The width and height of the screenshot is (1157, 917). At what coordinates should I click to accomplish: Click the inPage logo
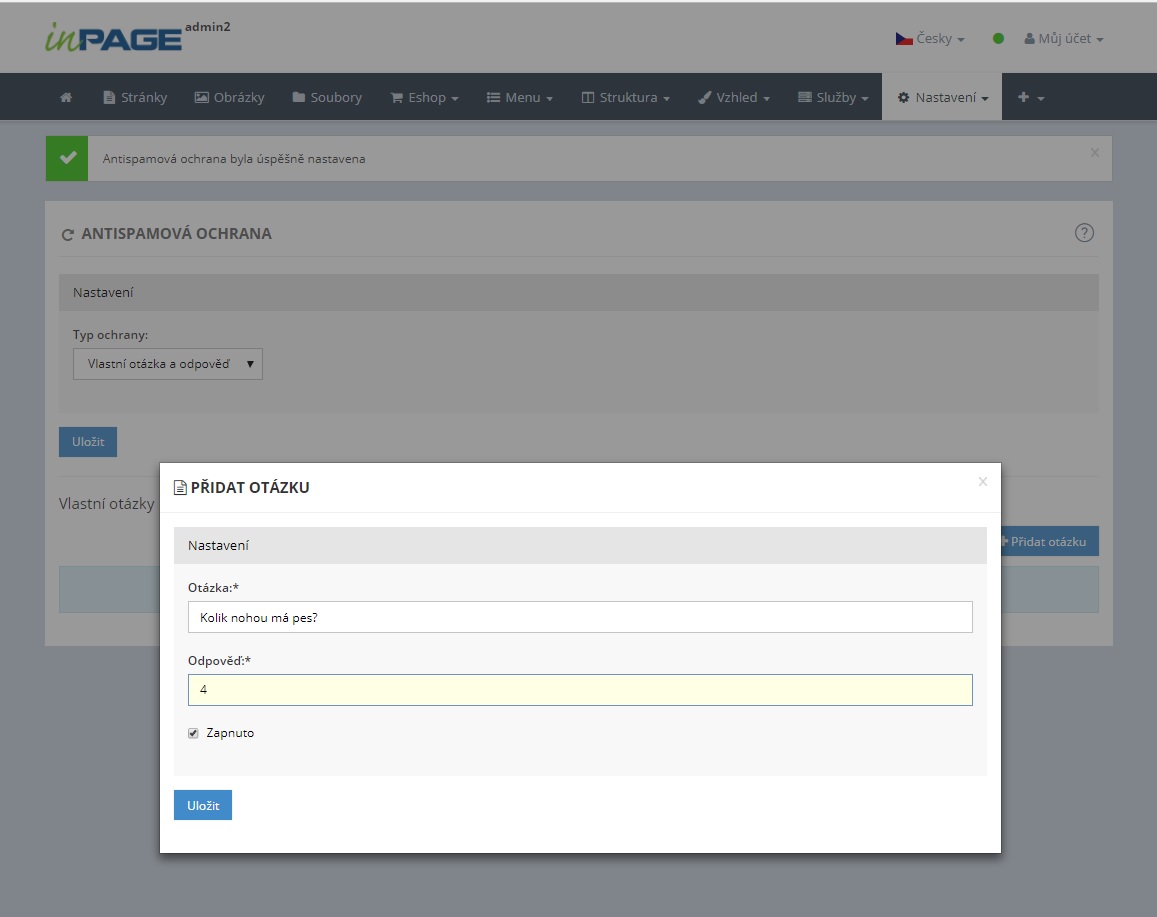click(x=113, y=38)
